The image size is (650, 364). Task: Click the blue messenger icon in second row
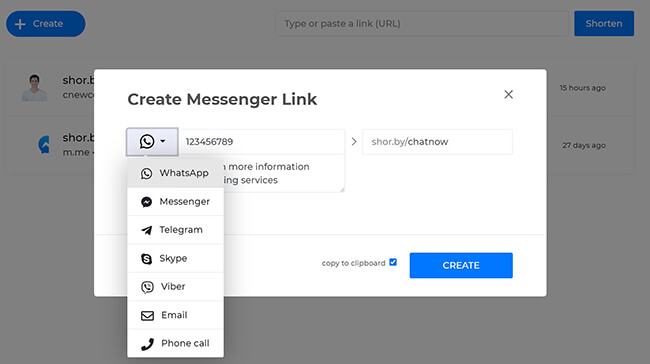[x=44, y=145]
